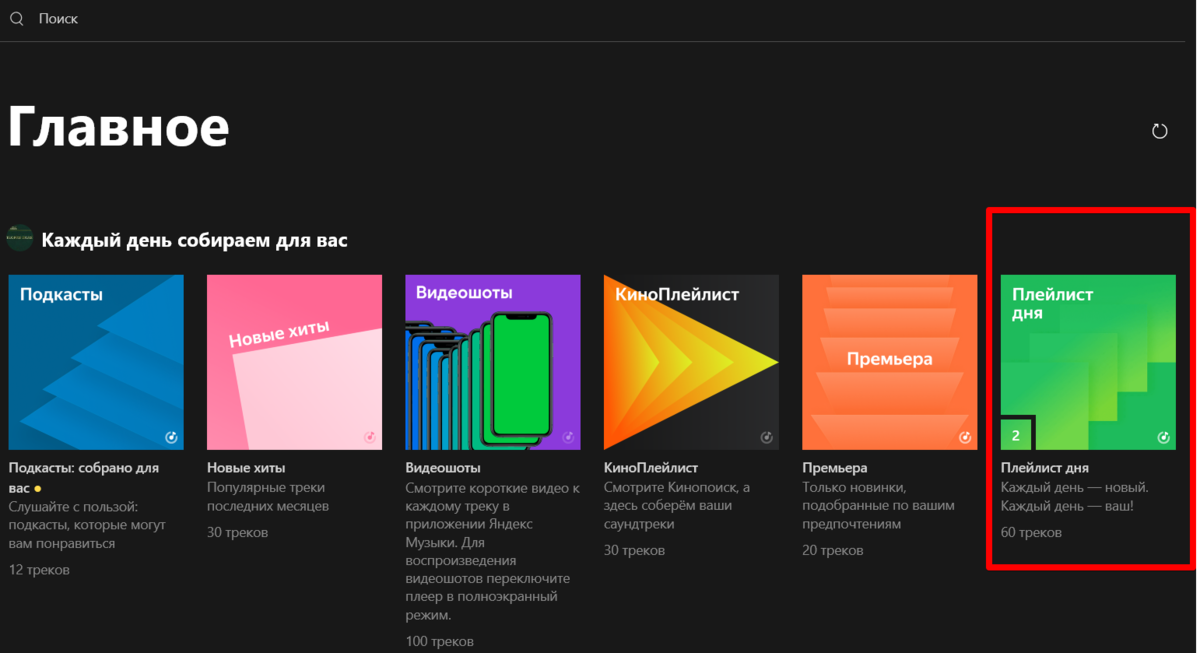Click the badge icon on Новые хиты cover
The image size is (1200, 653).
click(369, 437)
